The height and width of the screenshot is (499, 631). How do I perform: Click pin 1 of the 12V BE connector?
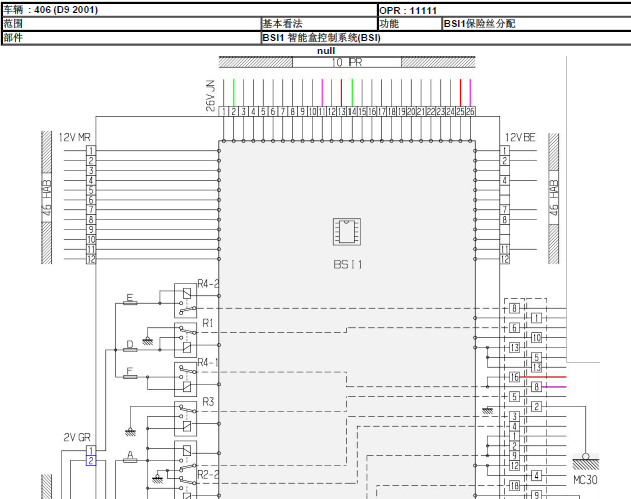tap(505, 151)
